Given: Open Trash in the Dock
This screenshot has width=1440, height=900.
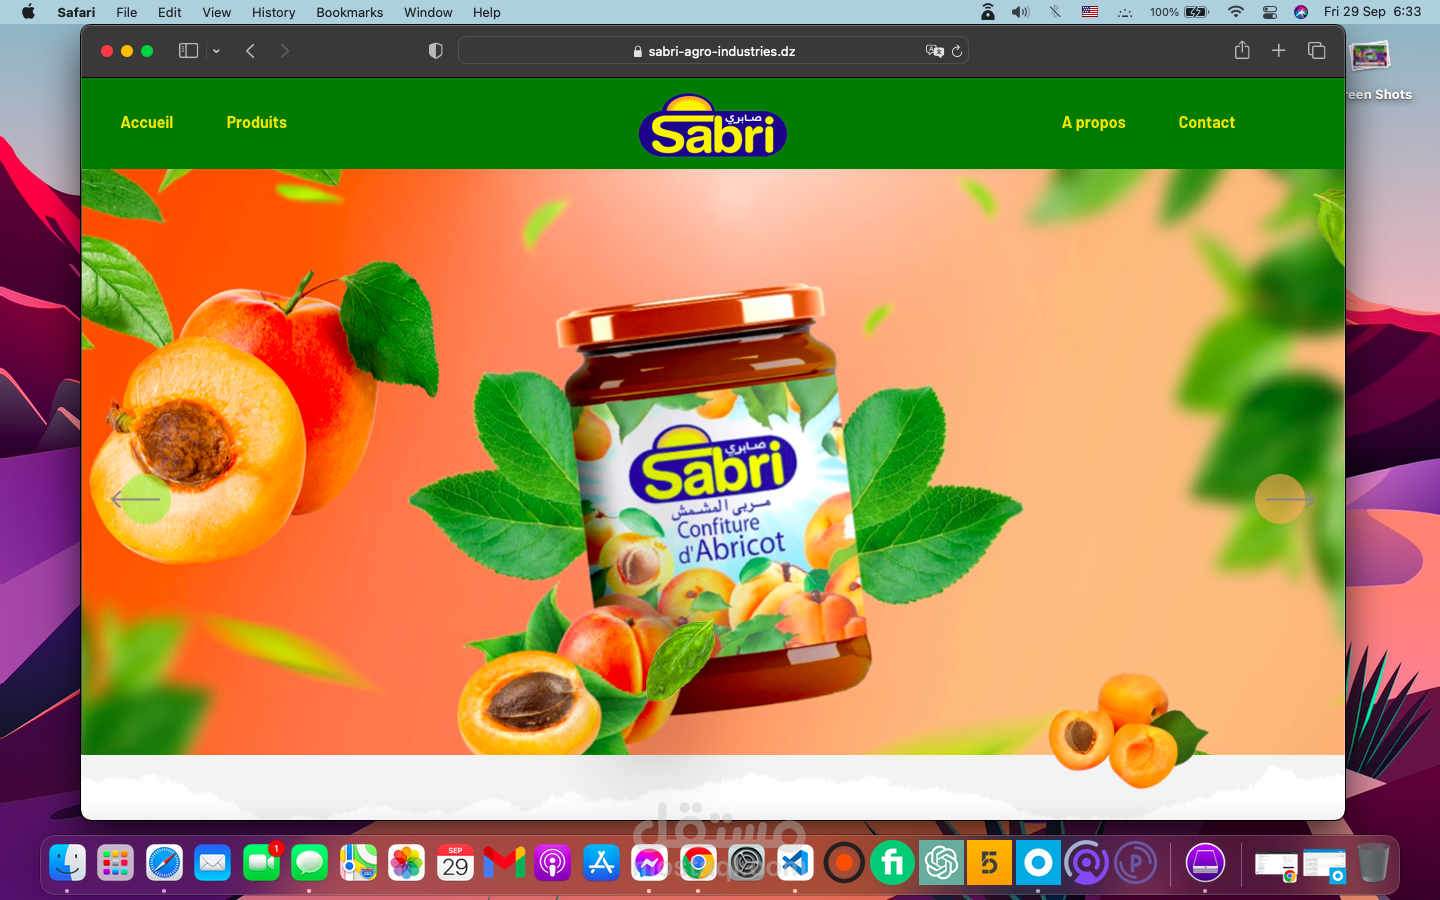Looking at the screenshot, I should (x=1373, y=862).
